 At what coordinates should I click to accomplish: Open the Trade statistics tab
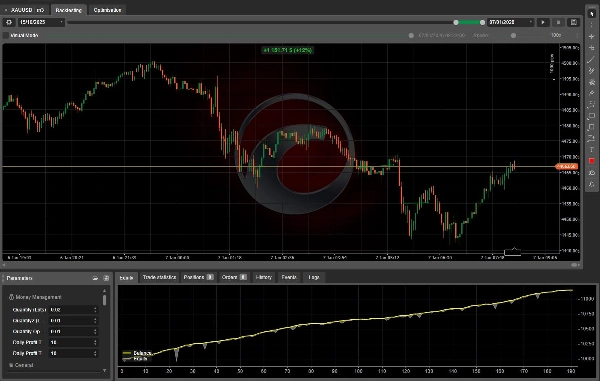click(x=159, y=277)
